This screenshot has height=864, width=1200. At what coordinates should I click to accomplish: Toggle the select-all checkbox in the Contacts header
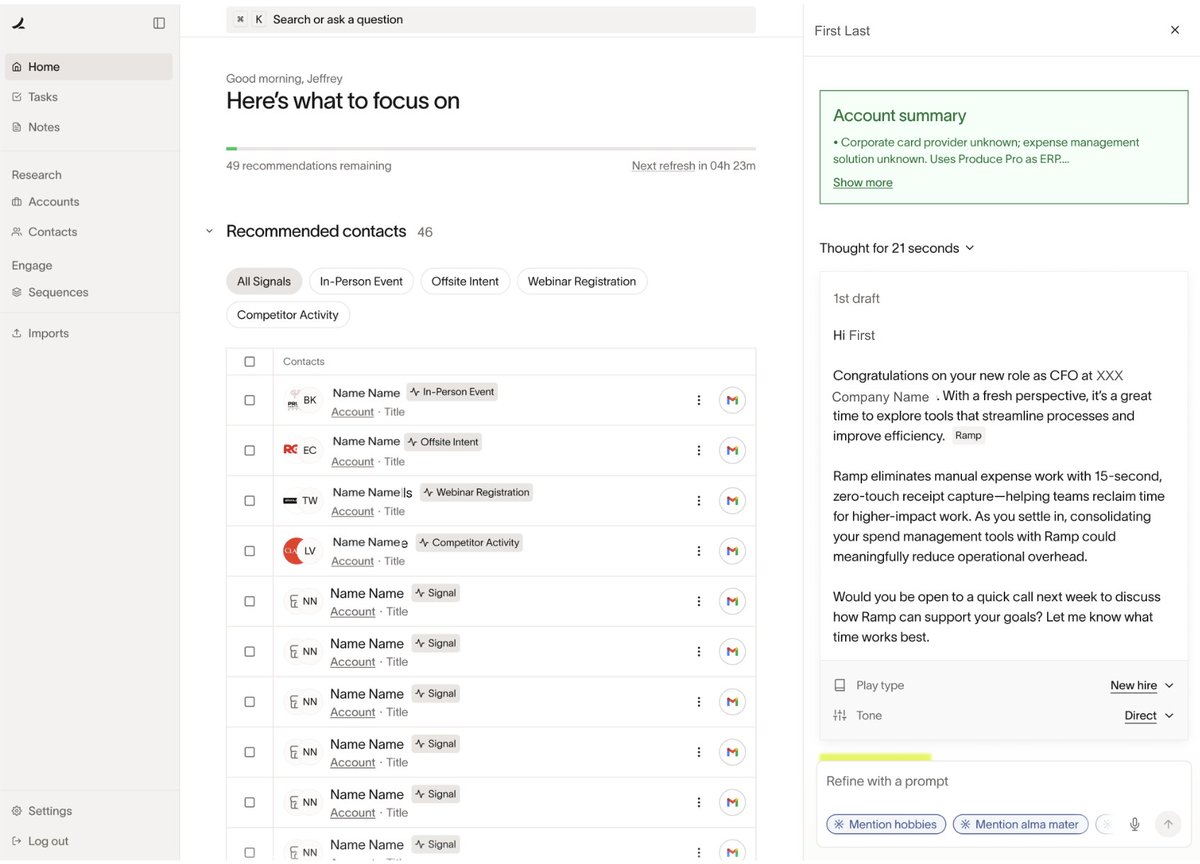(250, 362)
